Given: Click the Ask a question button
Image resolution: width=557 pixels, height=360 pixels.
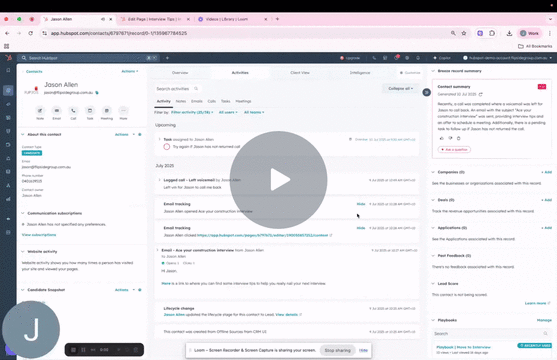Looking at the screenshot, I should point(454,150).
